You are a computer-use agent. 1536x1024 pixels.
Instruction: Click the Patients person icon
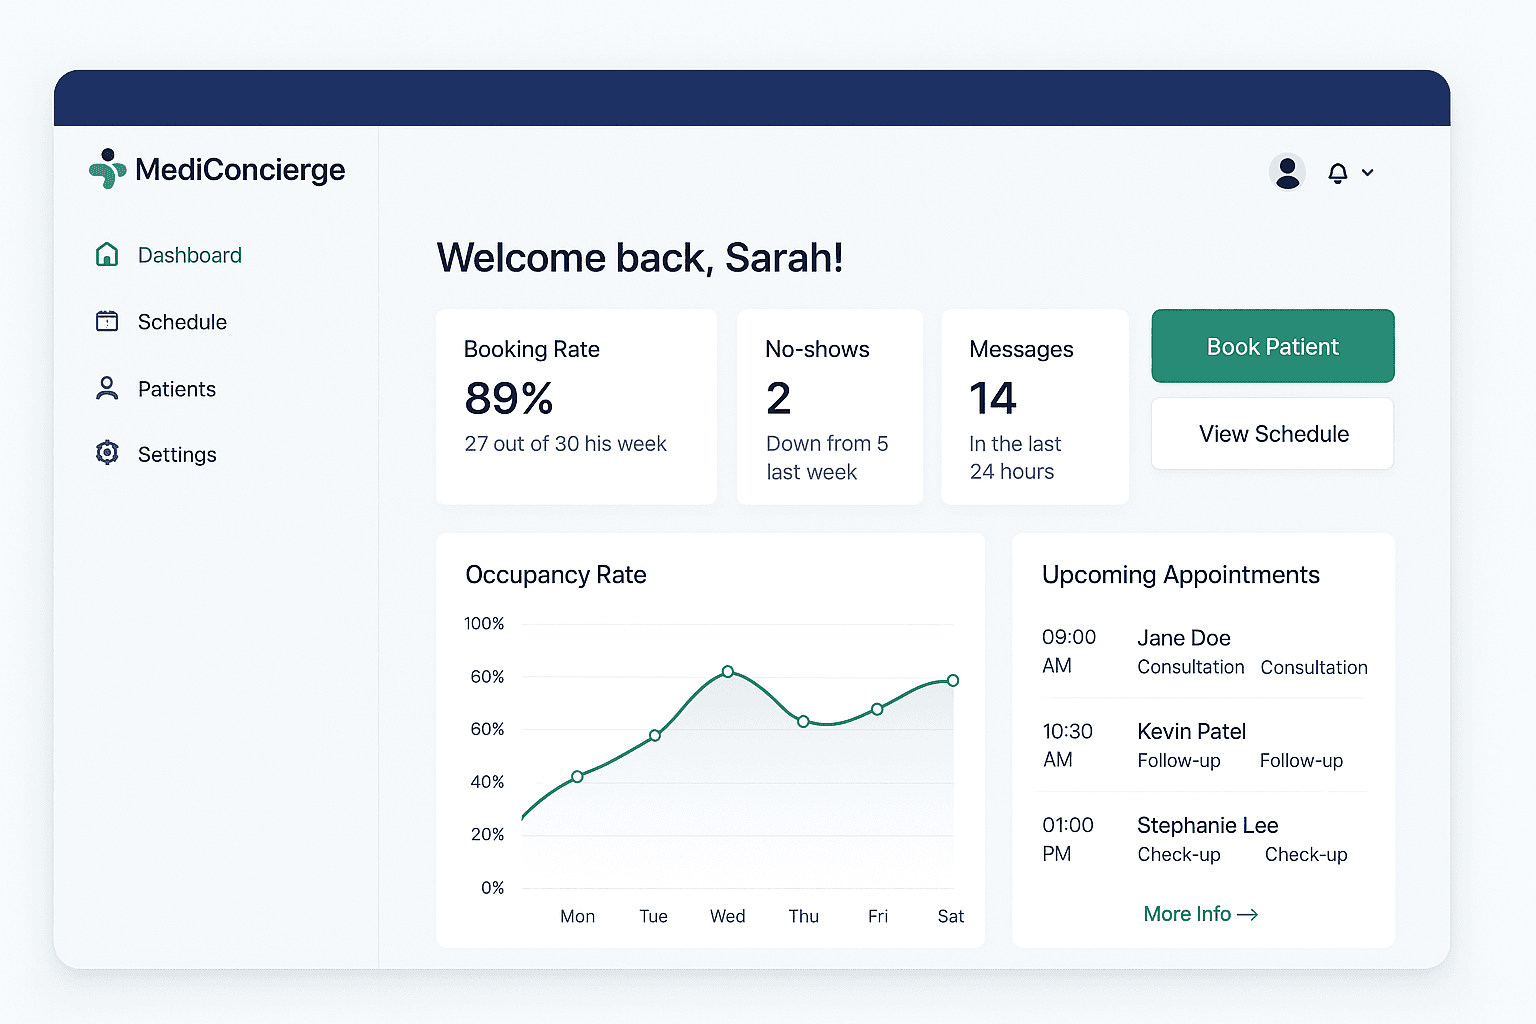(107, 388)
